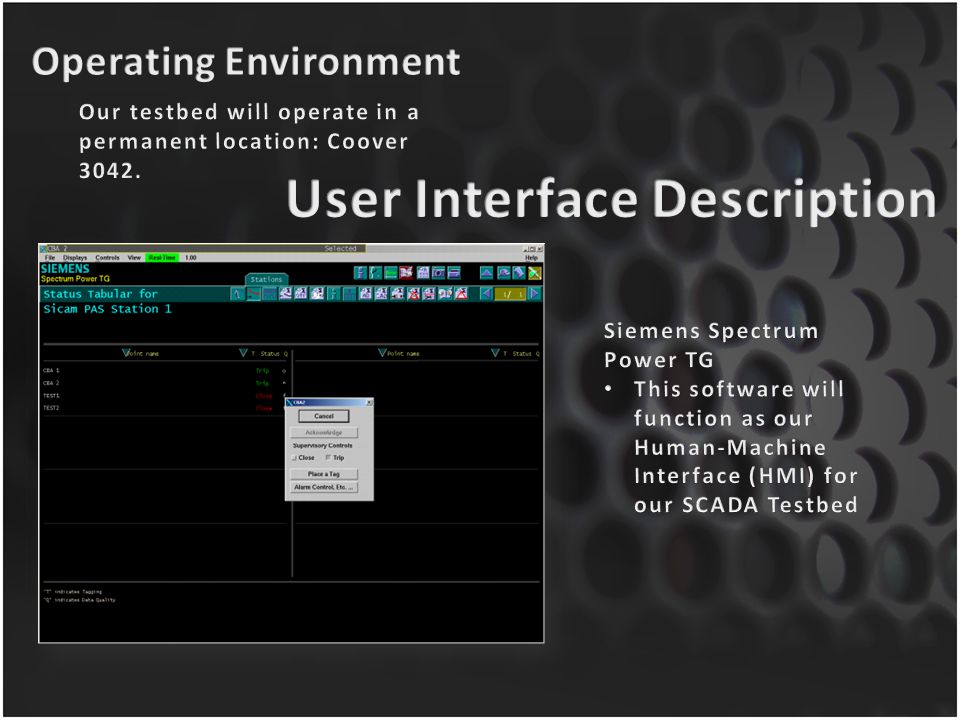Click the Cancel button in the CBA2 dialog

(324, 416)
